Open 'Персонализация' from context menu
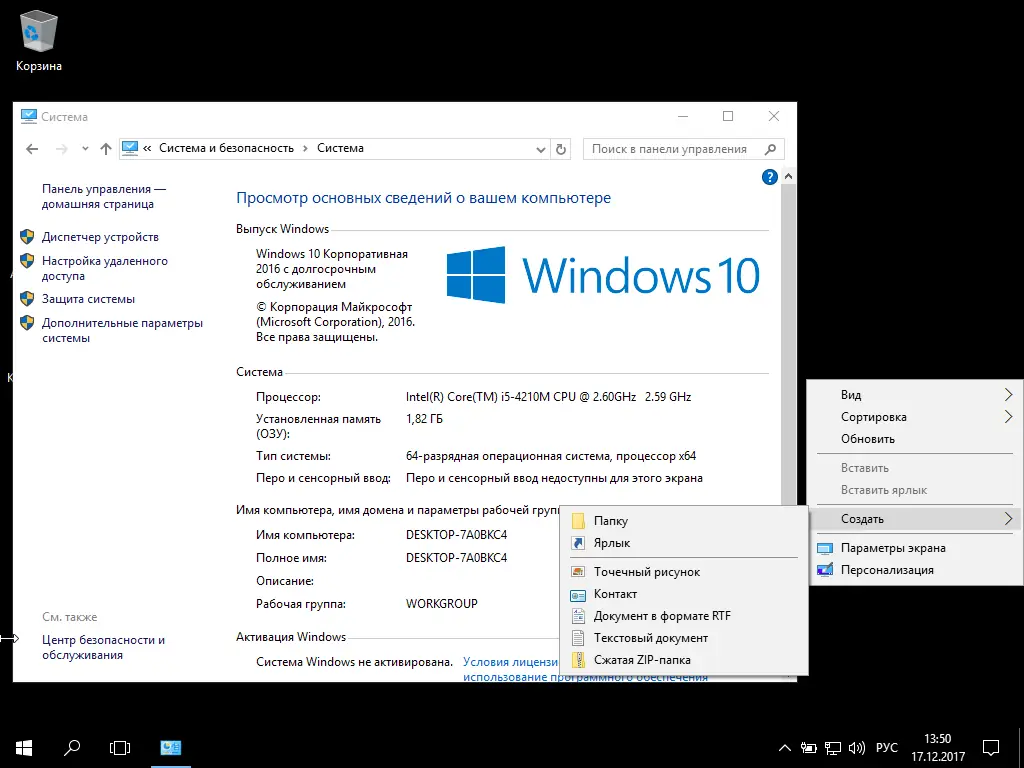Screen dimensions: 1024x768 [916, 570]
